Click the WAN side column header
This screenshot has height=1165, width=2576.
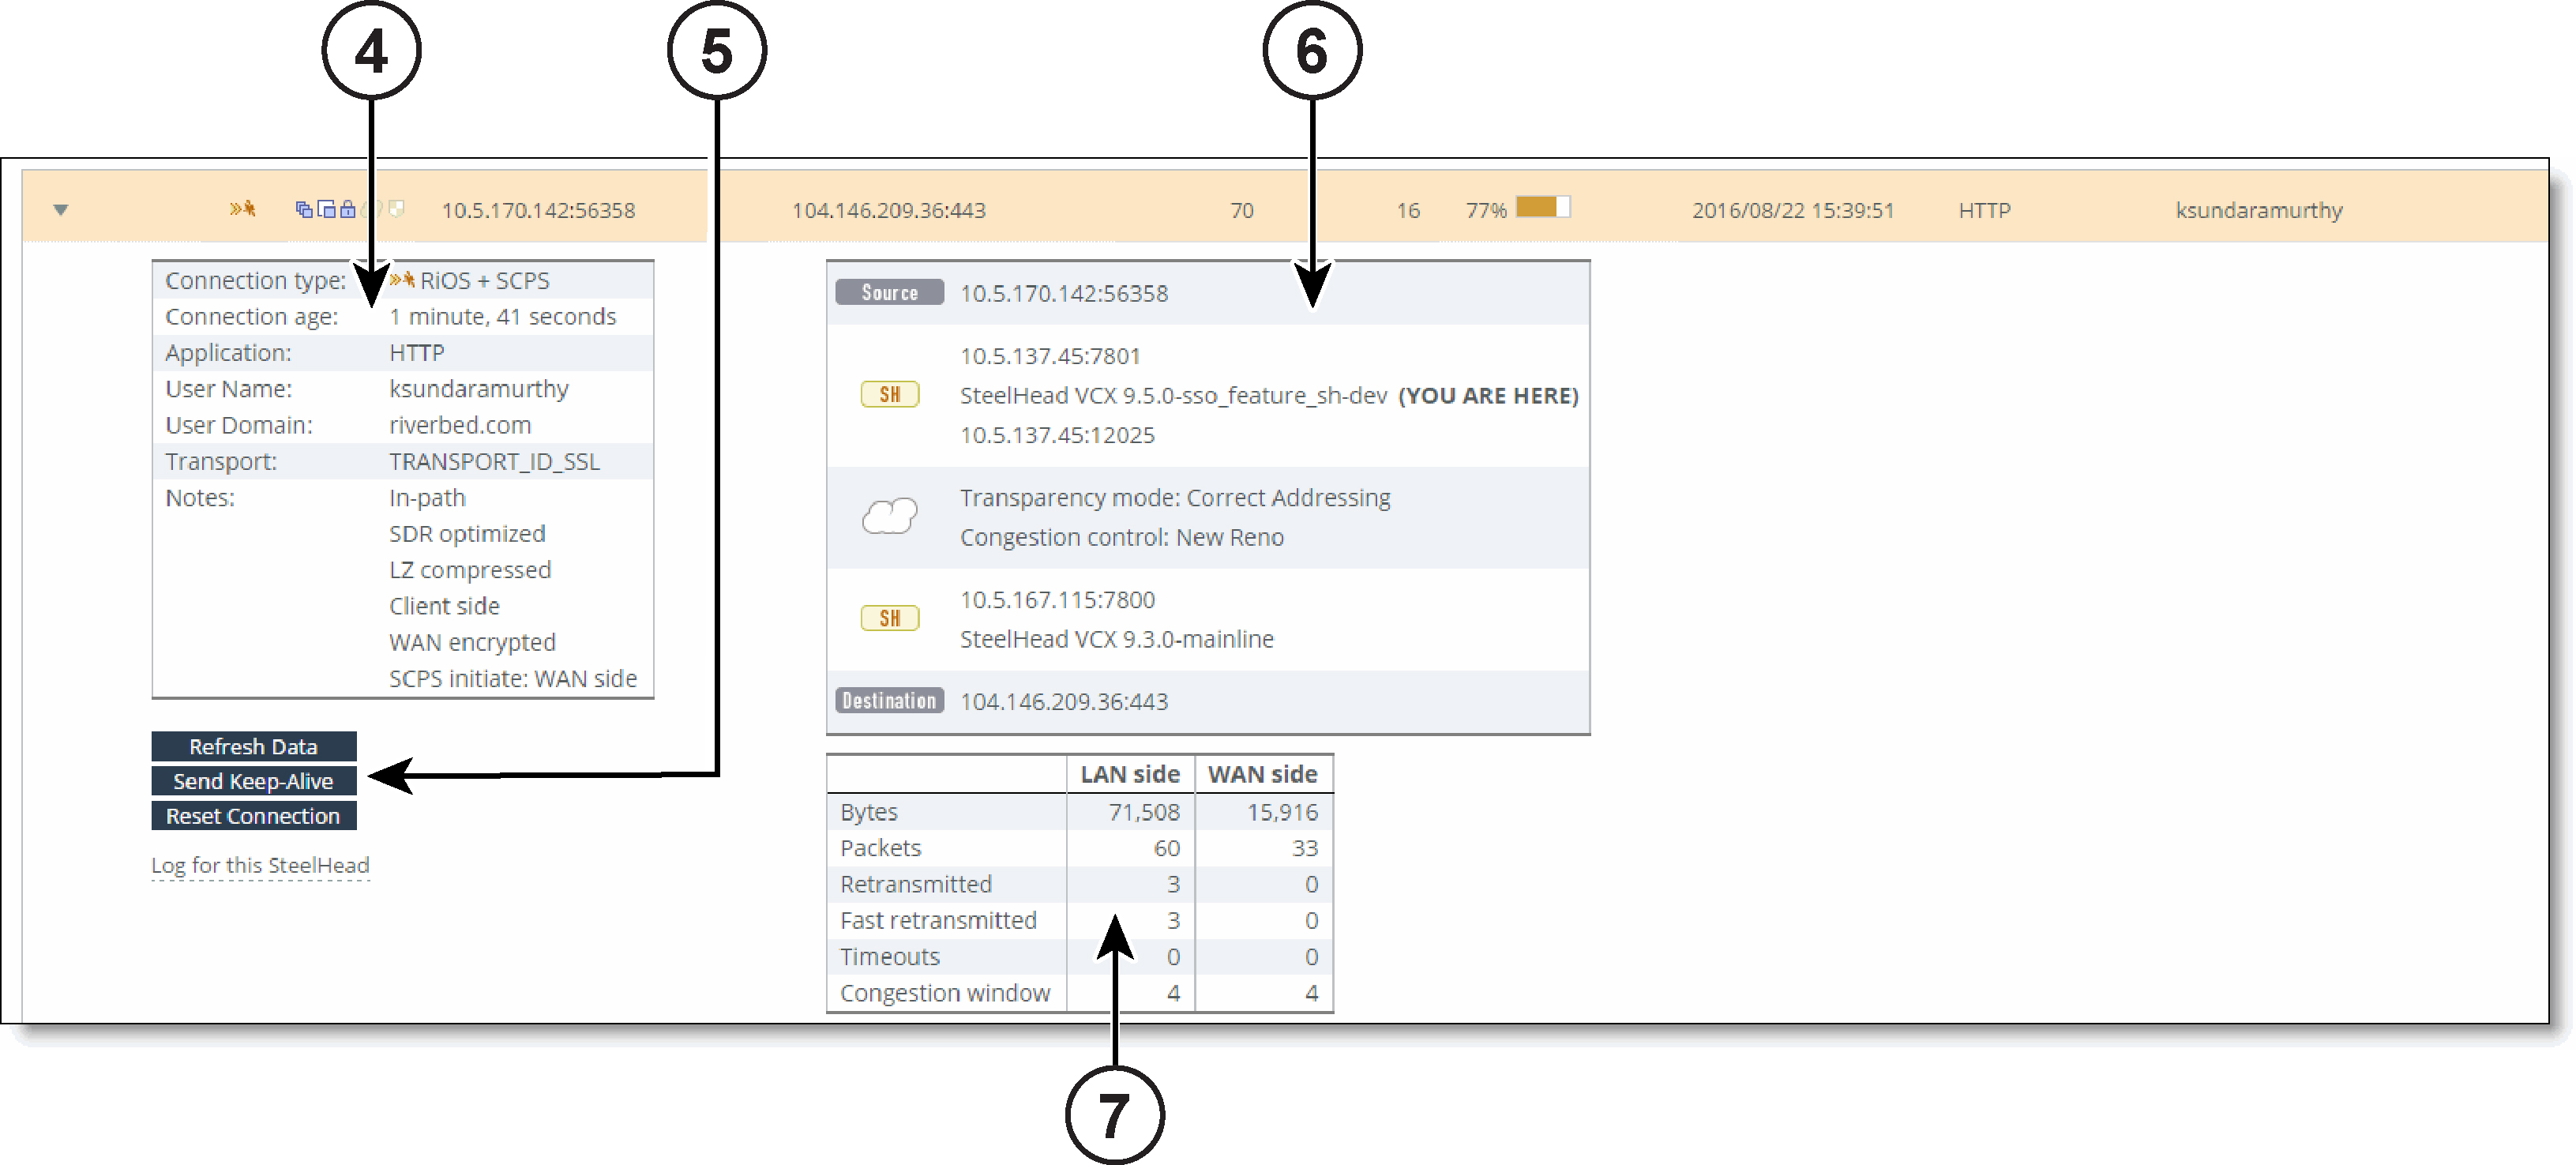[1262, 775]
